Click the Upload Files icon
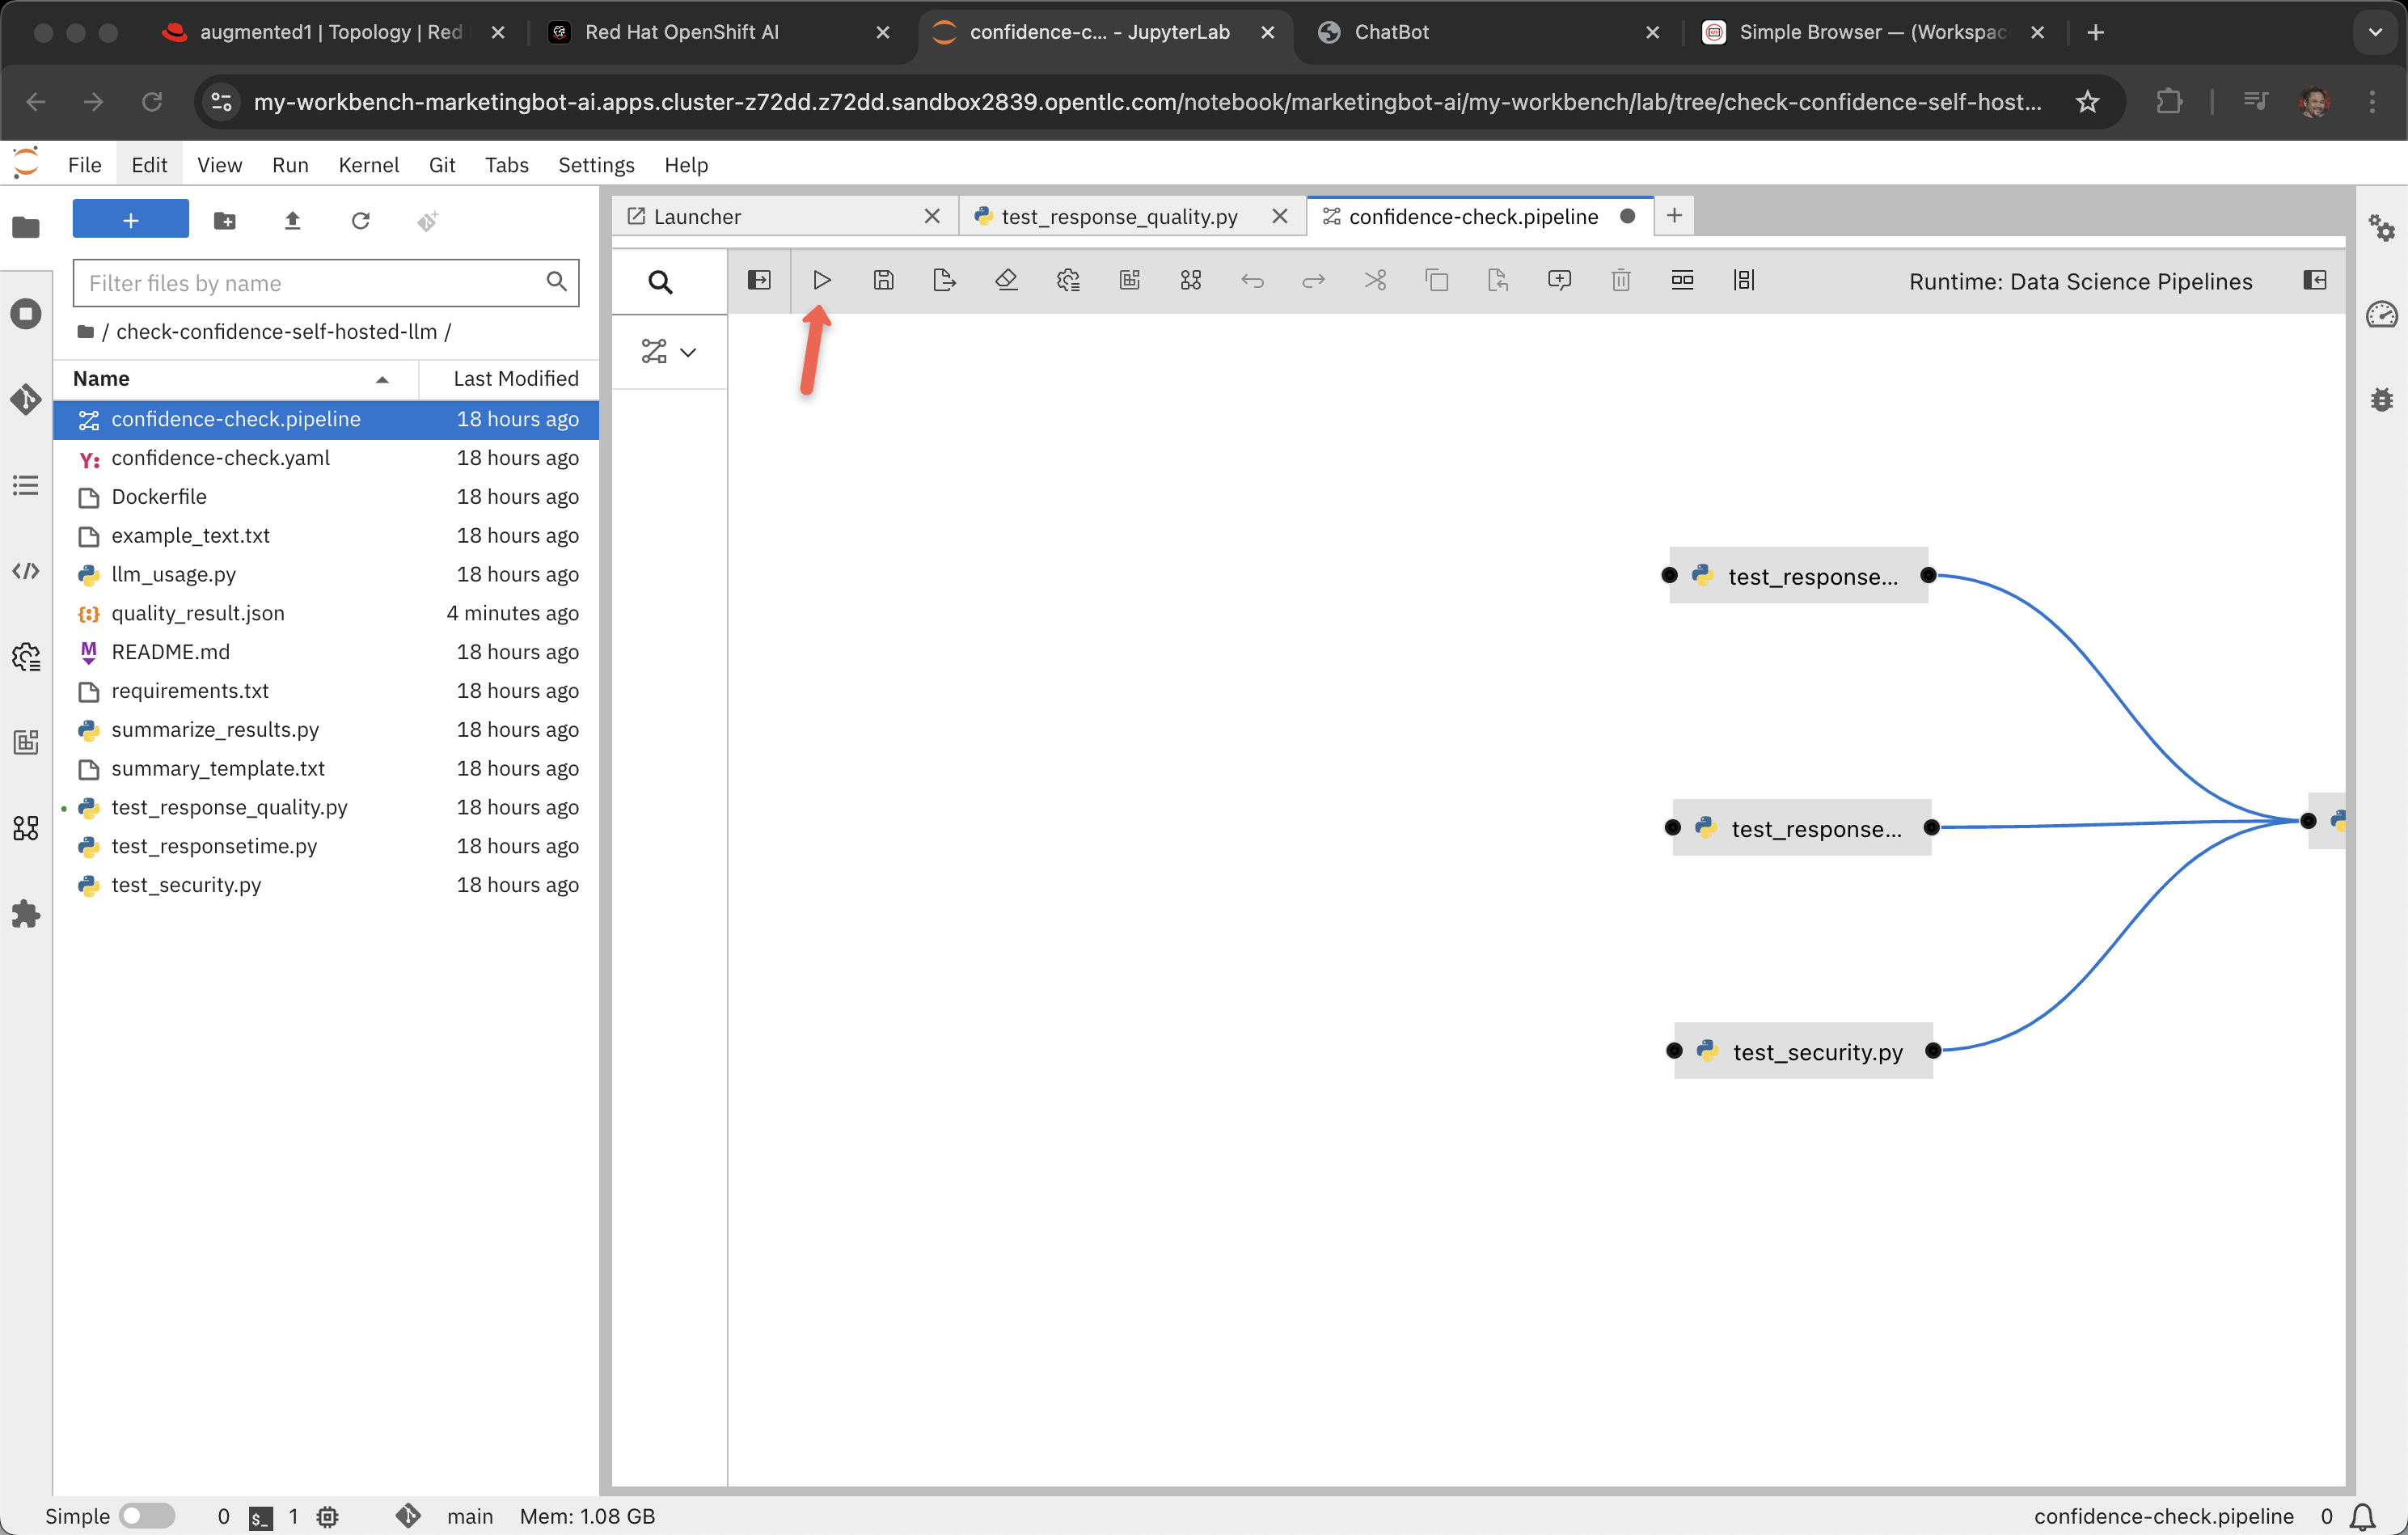This screenshot has width=2408, height=1535. pyautogui.click(x=292, y=221)
